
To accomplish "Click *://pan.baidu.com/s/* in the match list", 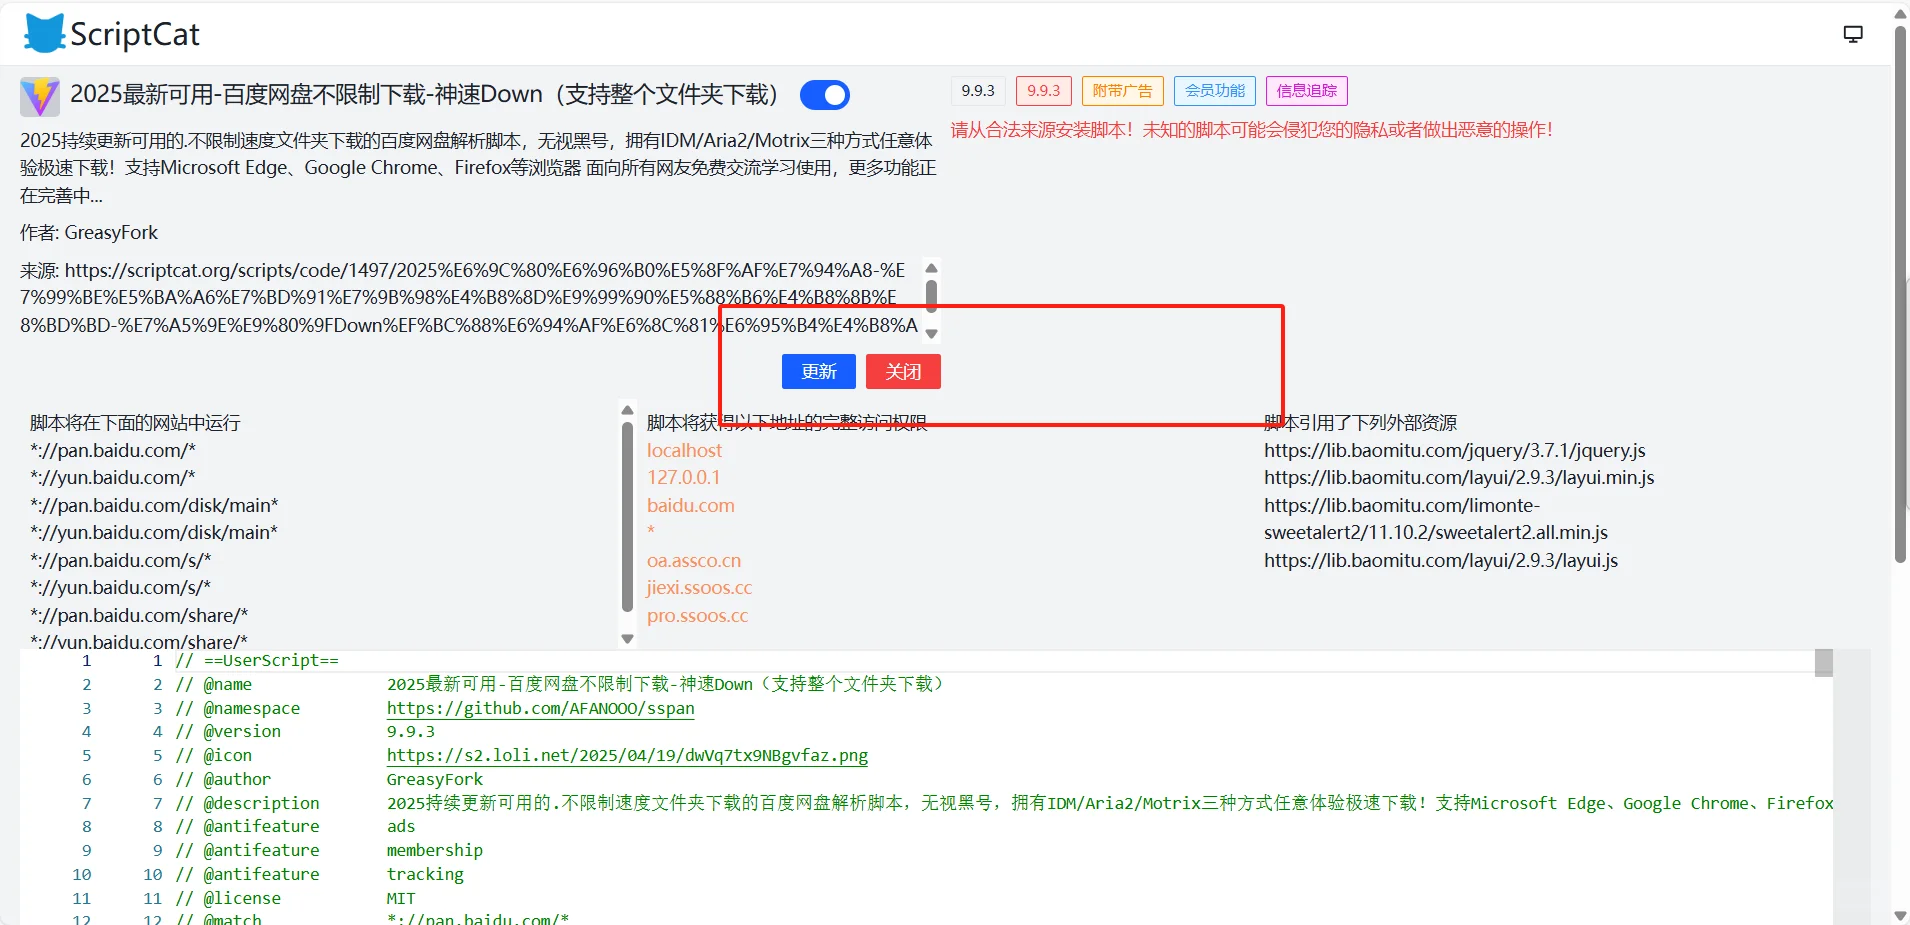I will point(120,560).
